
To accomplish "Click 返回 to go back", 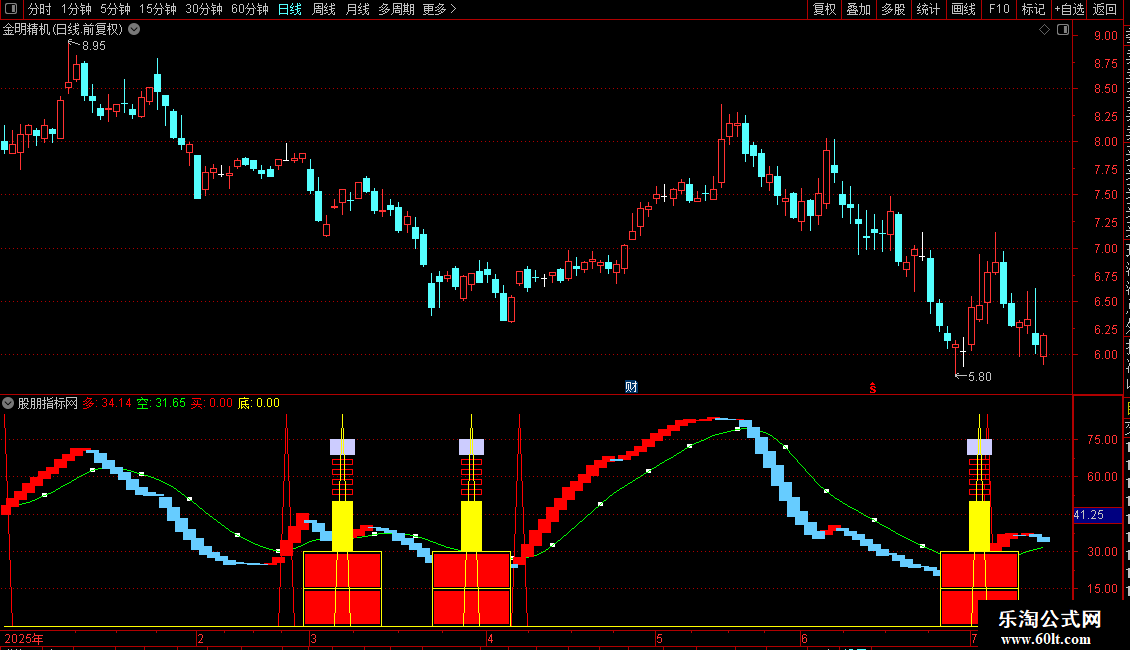I will tap(1104, 9).
